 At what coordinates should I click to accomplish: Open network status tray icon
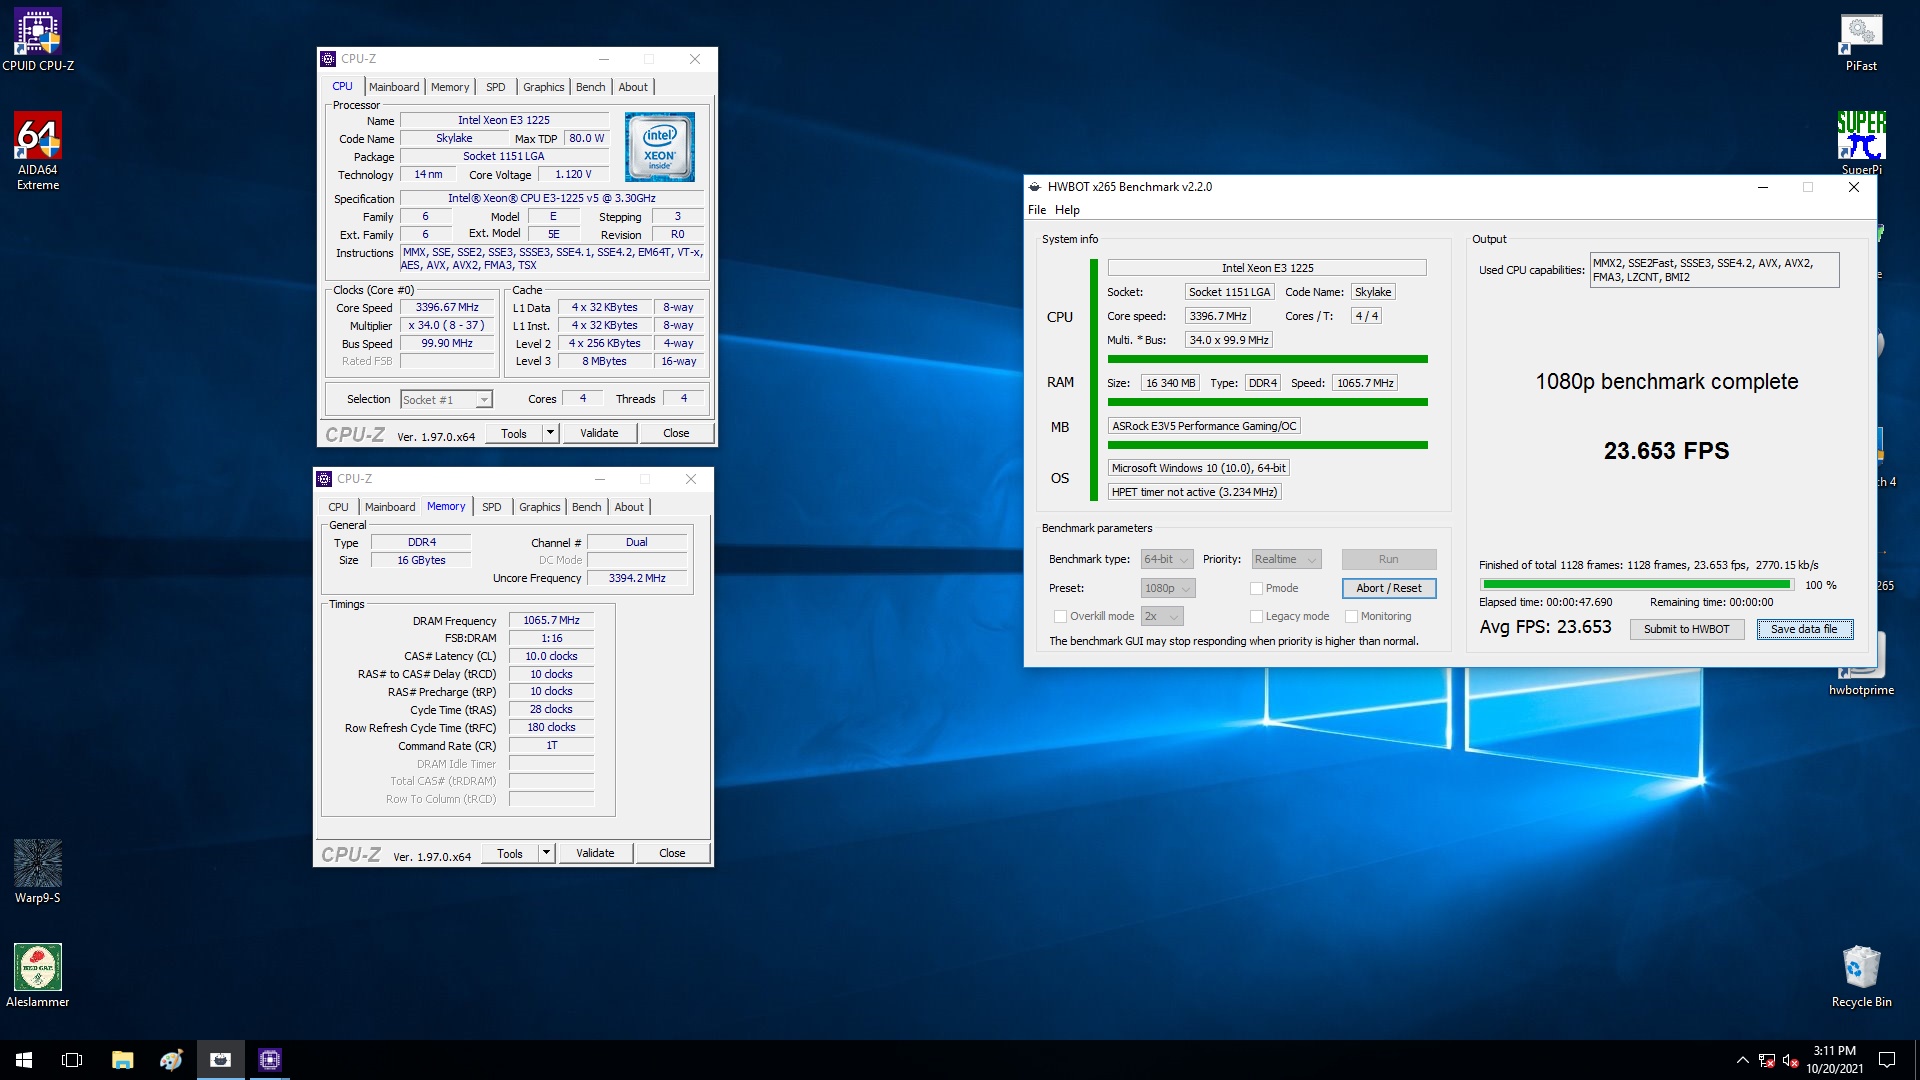(1766, 1060)
